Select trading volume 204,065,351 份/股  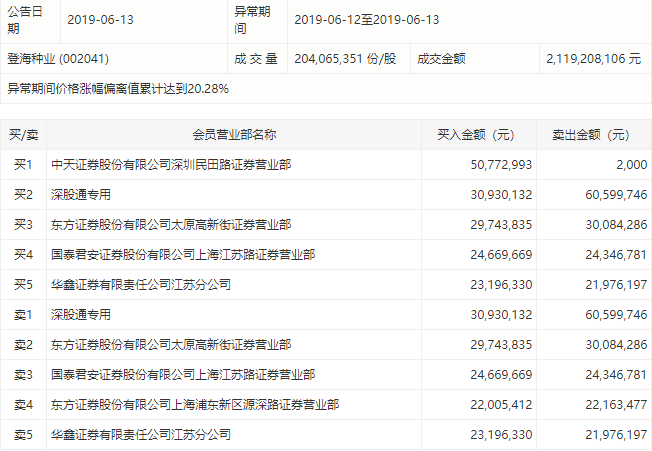pos(345,59)
